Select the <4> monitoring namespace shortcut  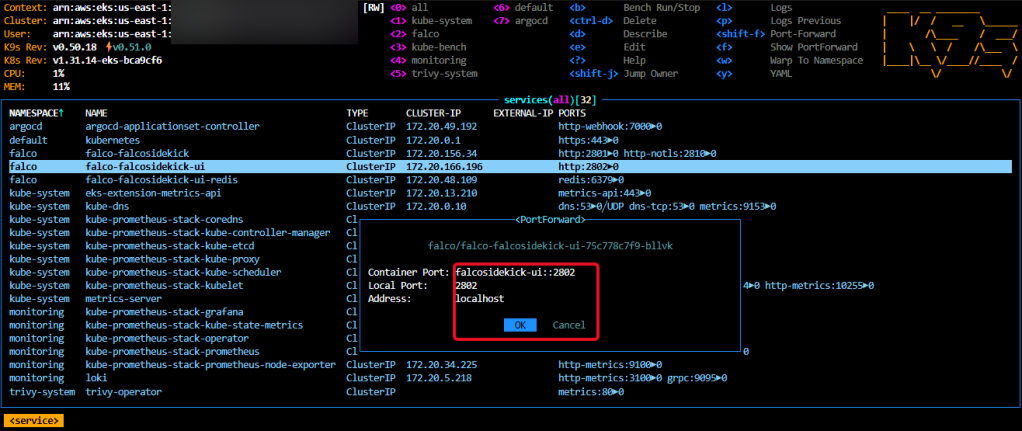428,60
